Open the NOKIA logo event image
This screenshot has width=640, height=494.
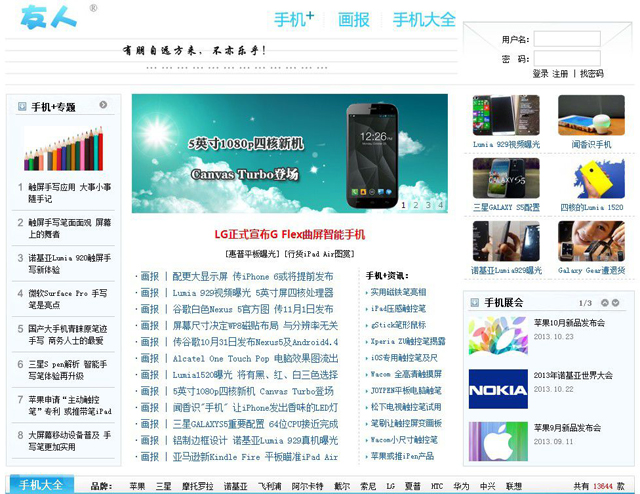click(498, 389)
